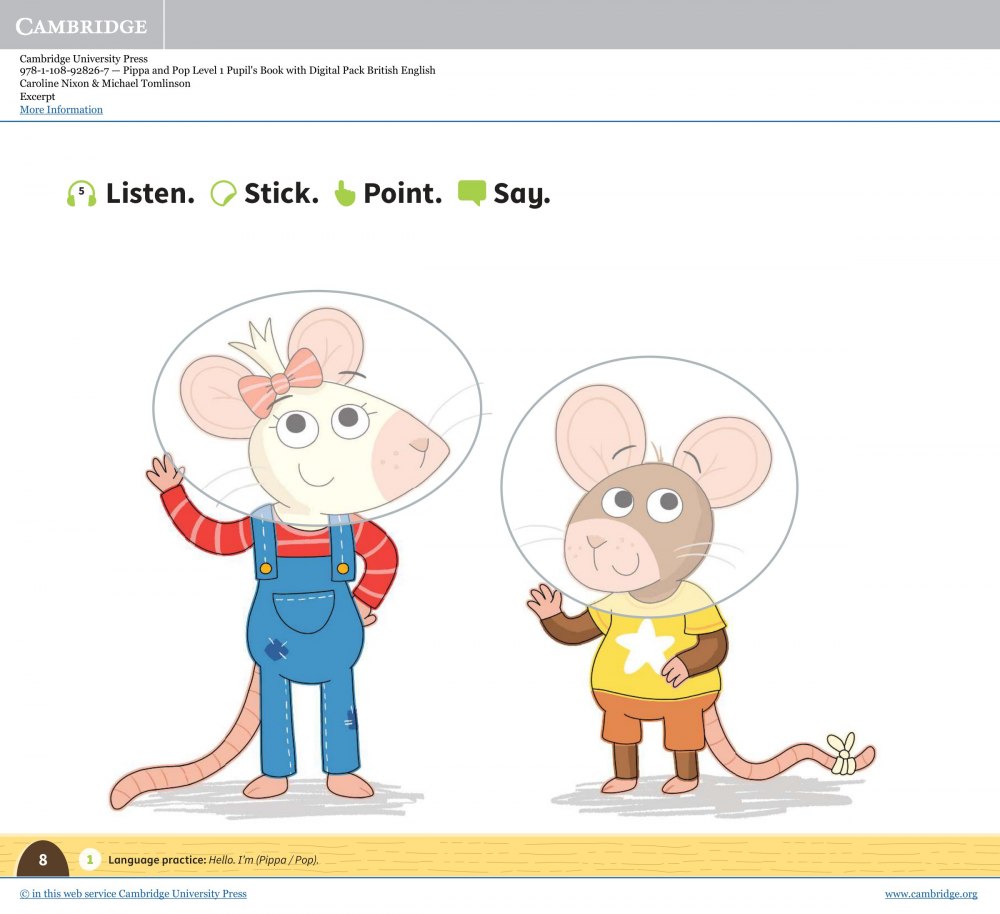Click the Language practice text

tap(213, 860)
